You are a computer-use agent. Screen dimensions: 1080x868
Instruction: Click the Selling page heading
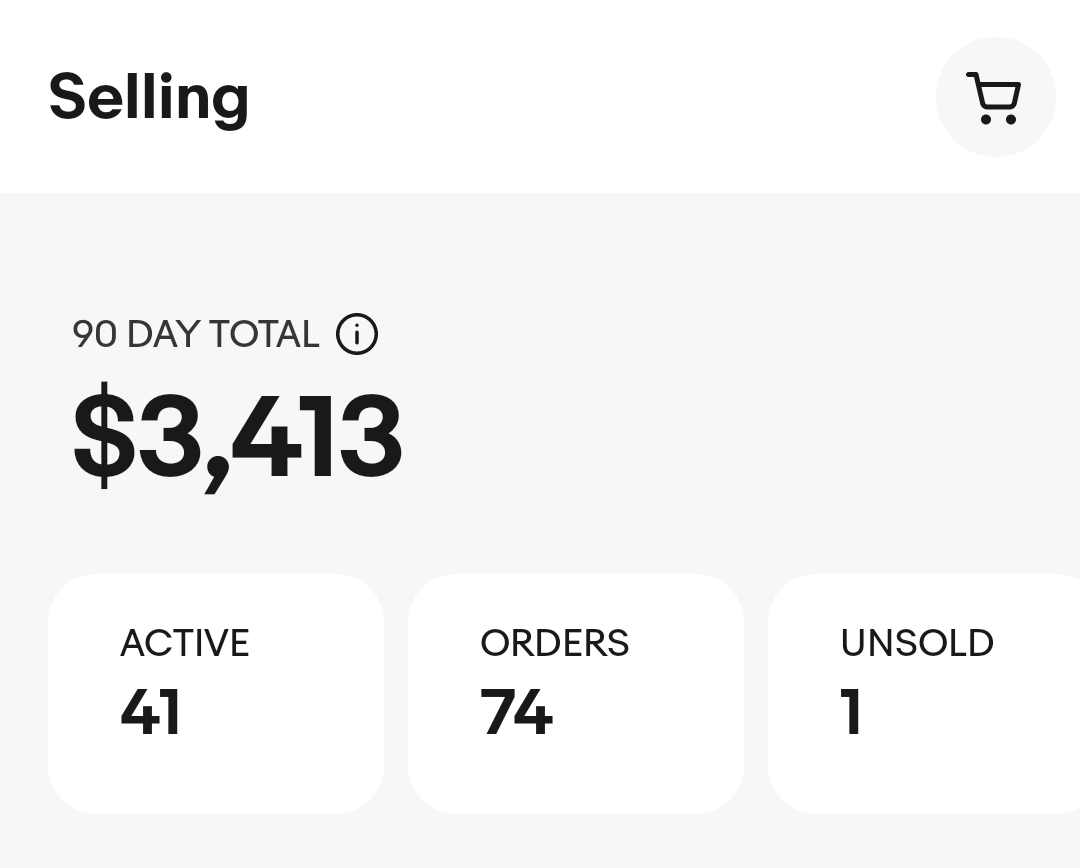[149, 98]
